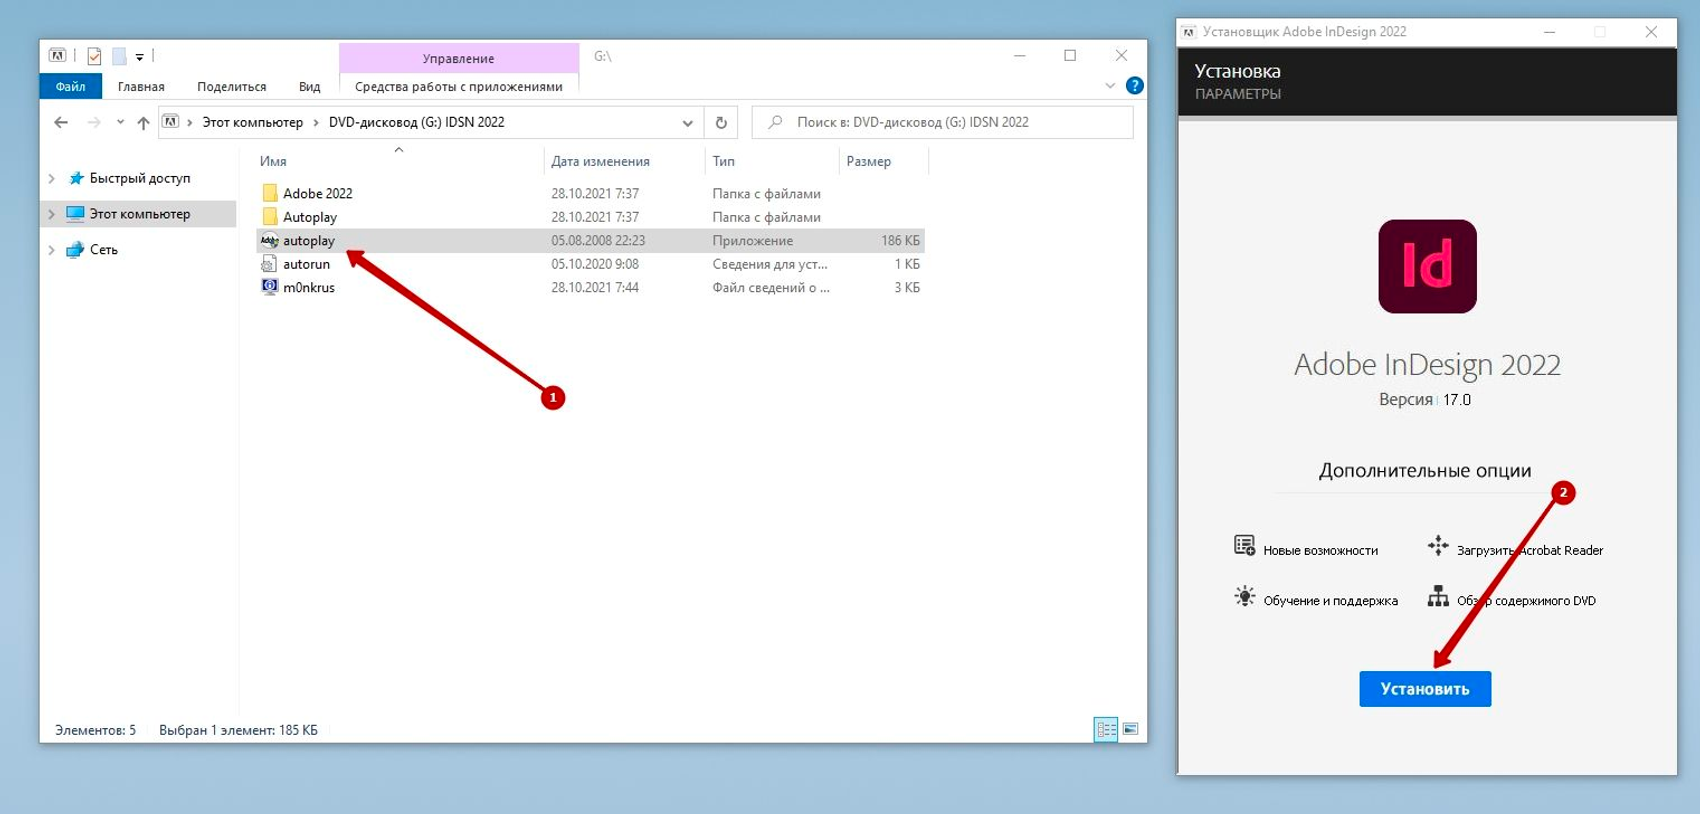The height and width of the screenshot is (814, 1700).
Task: Click the Properties quick access toolbar icon
Action: [94, 56]
